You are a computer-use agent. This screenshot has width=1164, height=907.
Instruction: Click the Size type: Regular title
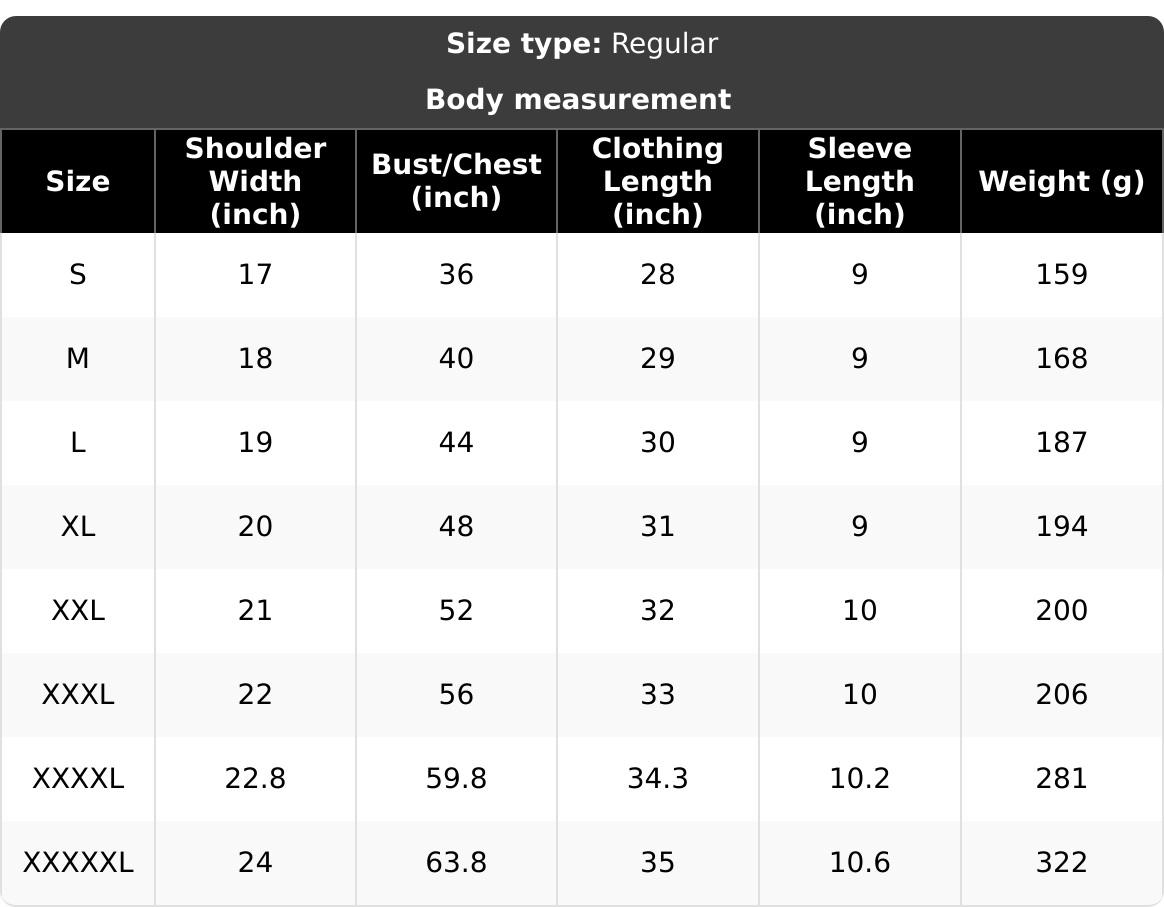coord(582,44)
